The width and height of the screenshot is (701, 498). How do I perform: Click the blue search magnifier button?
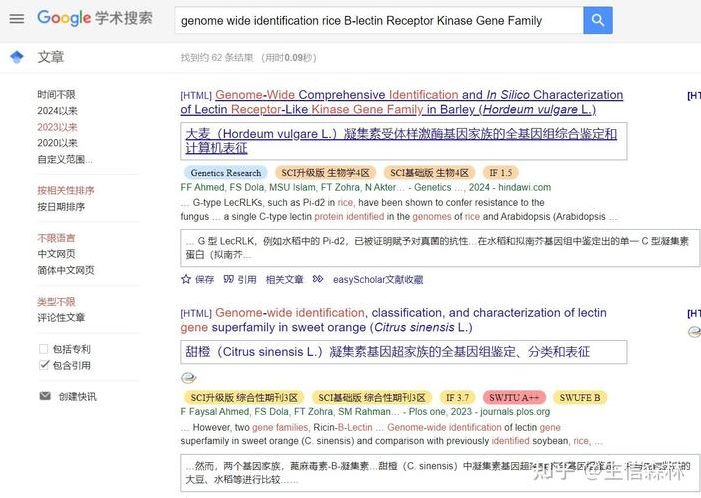597,20
